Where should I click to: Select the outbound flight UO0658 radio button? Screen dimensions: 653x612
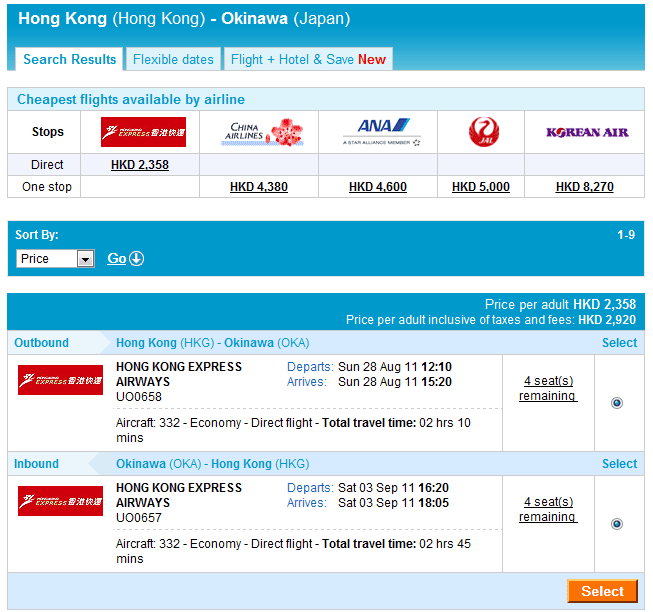point(616,403)
